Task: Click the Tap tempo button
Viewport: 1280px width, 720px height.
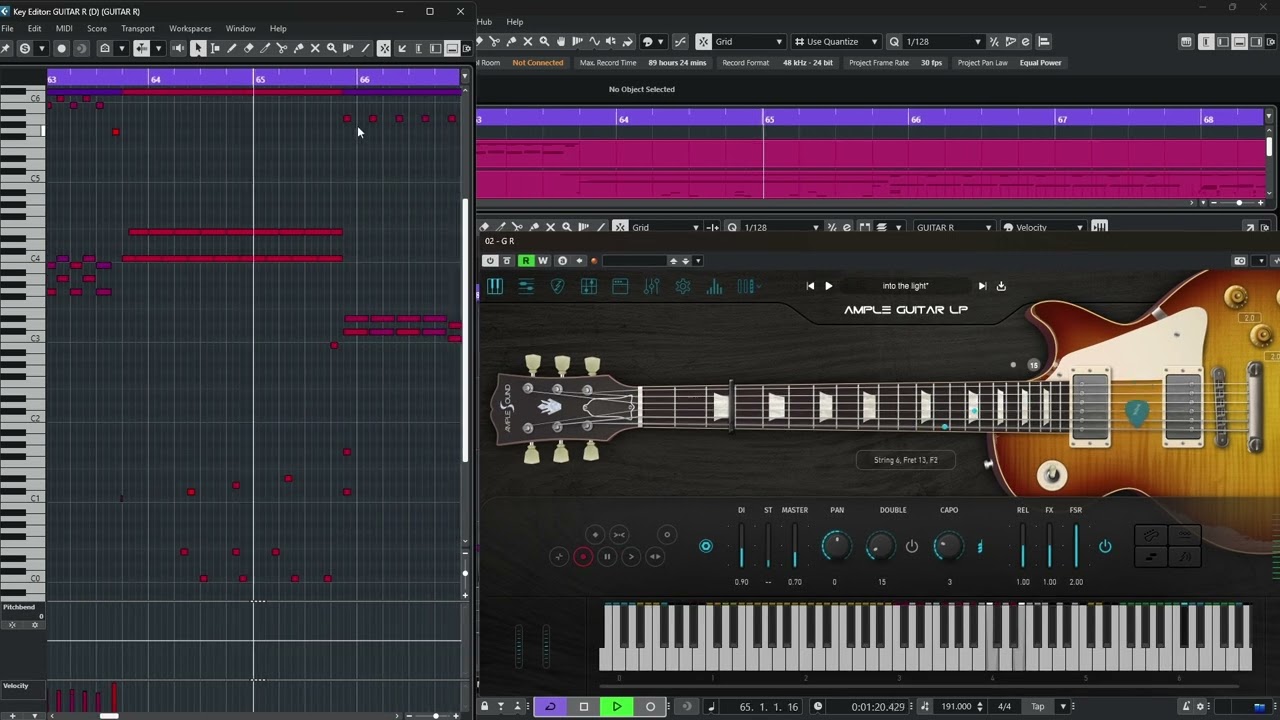Action: 1038,707
